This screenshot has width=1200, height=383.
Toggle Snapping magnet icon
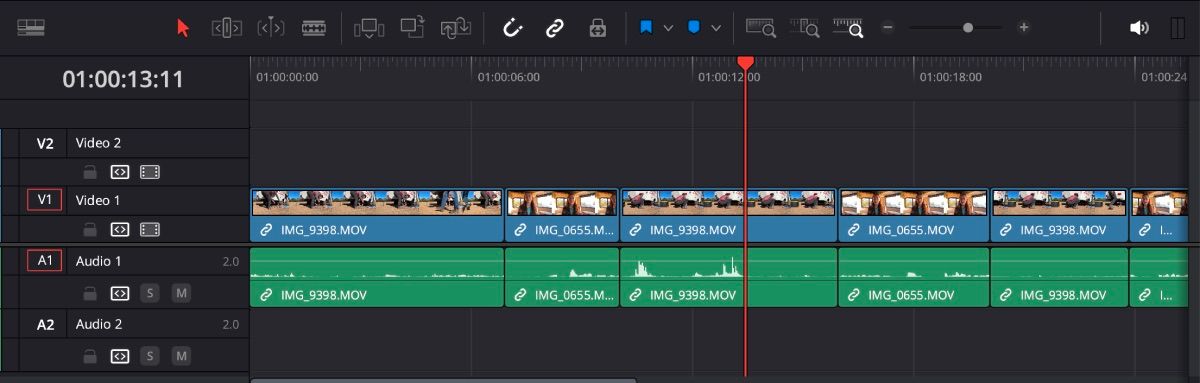pyautogui.click(x=512, y=28)
